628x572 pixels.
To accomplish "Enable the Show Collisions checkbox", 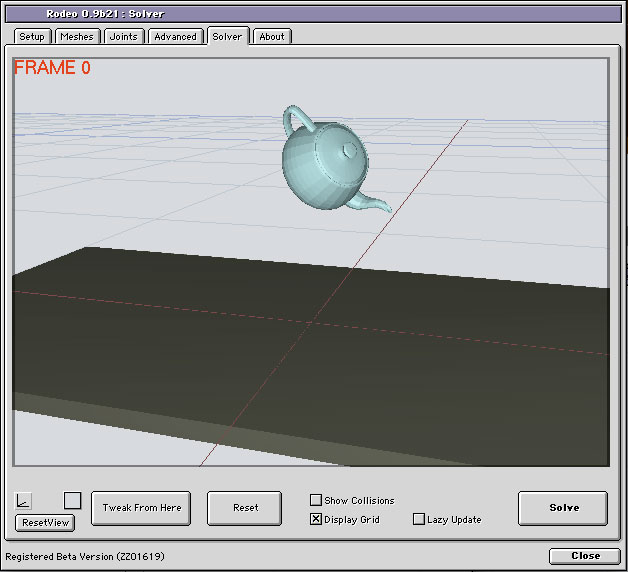I will (x=316, y=500).
